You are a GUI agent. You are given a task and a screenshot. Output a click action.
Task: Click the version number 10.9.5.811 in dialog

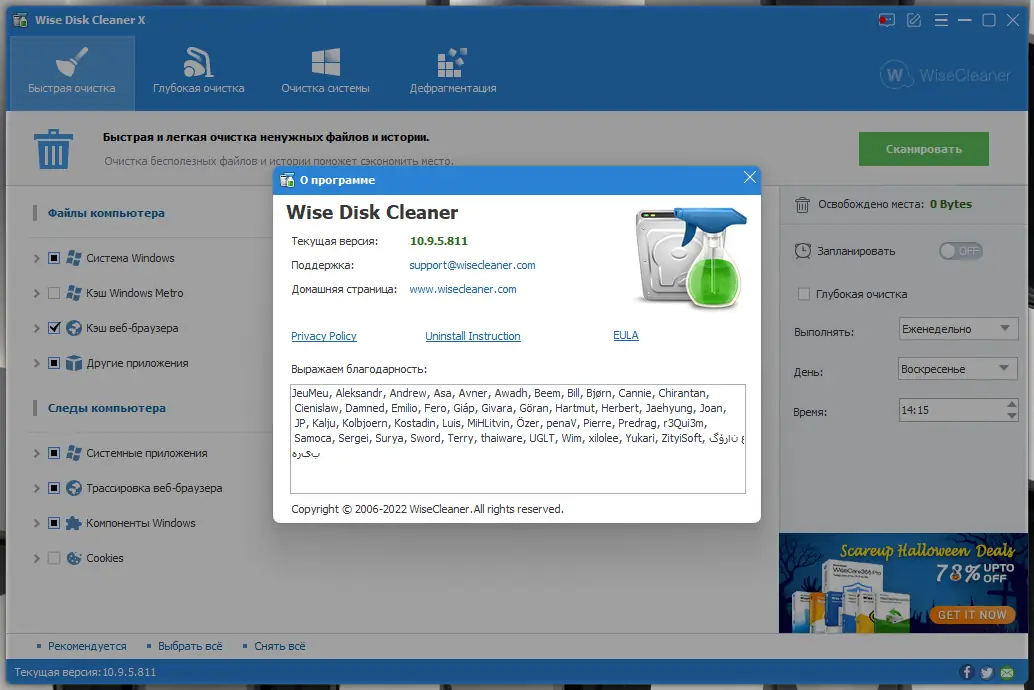coord(439,241)
